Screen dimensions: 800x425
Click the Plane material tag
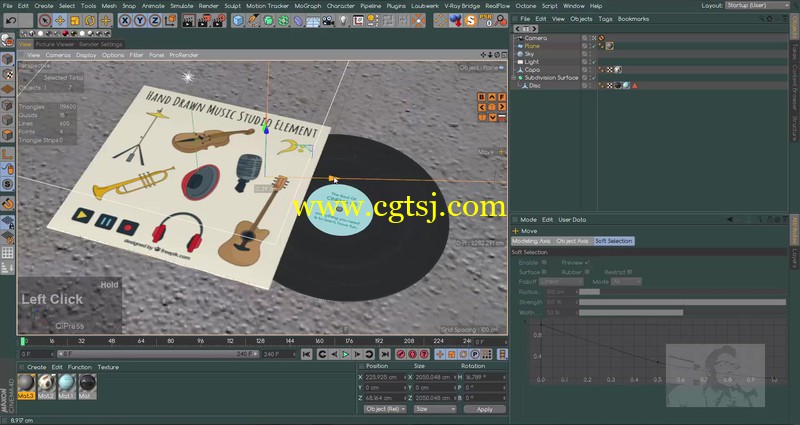pyautogui.click(x=609, y=46)
